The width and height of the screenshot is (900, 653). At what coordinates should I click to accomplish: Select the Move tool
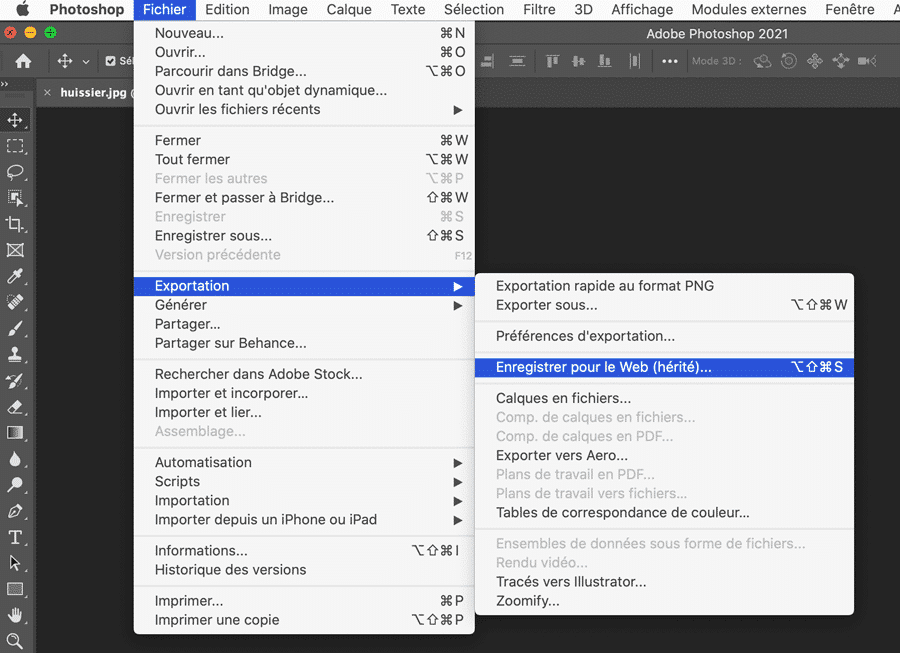(14, 119)
